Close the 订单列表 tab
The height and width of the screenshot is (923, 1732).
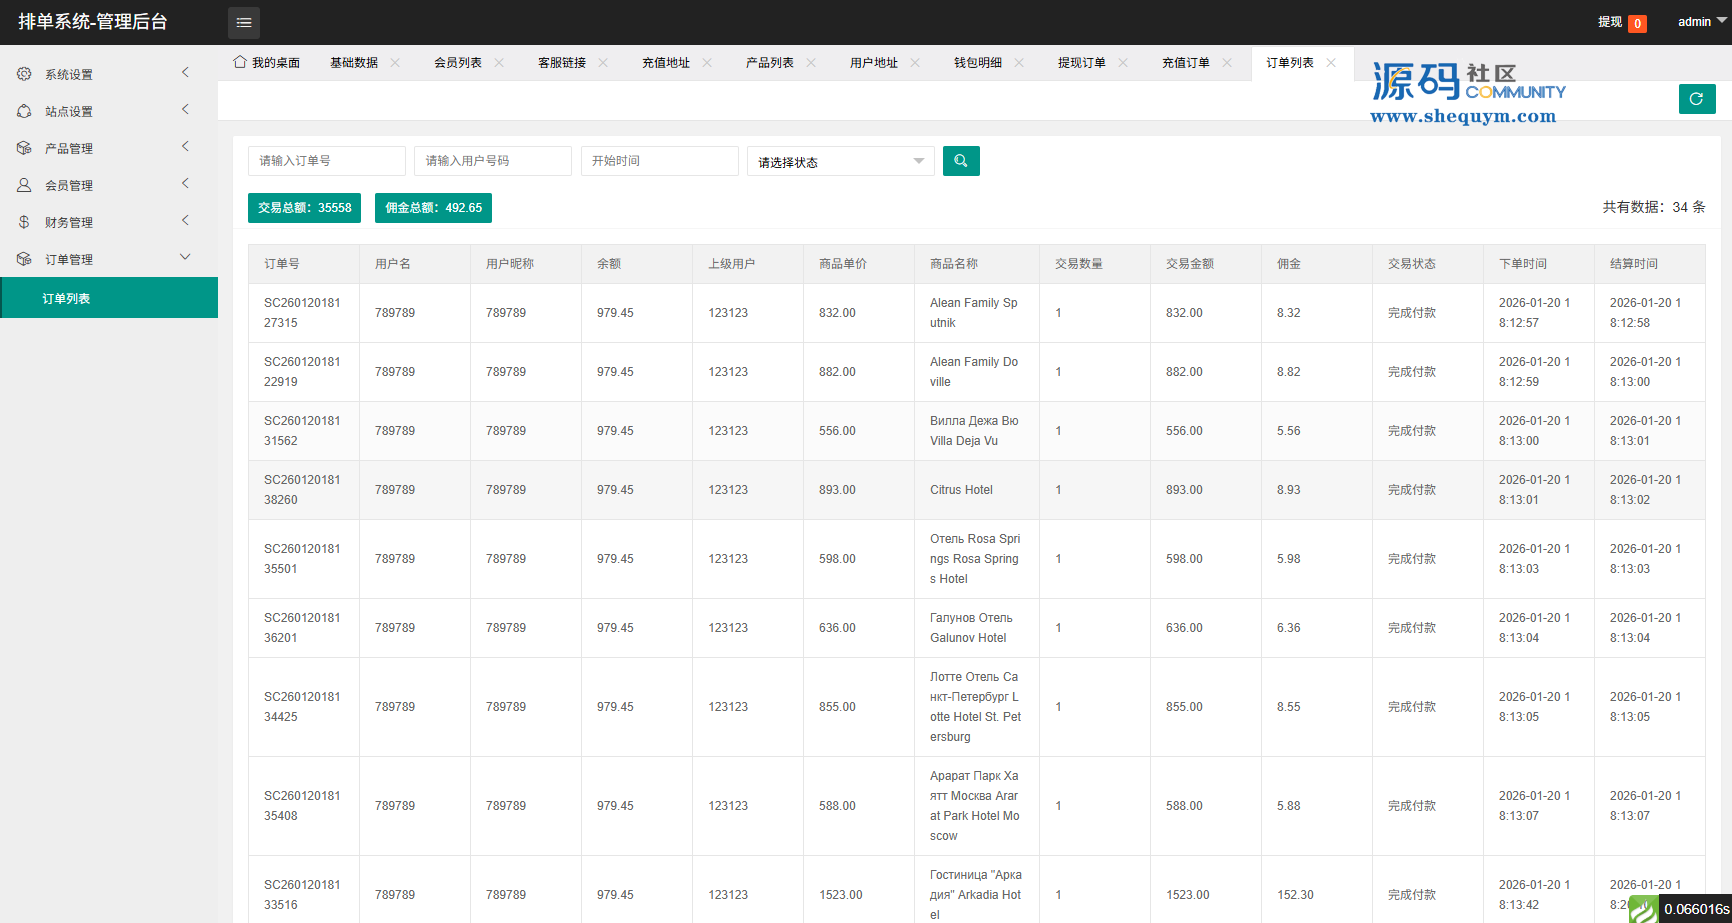click(1331, 63)
